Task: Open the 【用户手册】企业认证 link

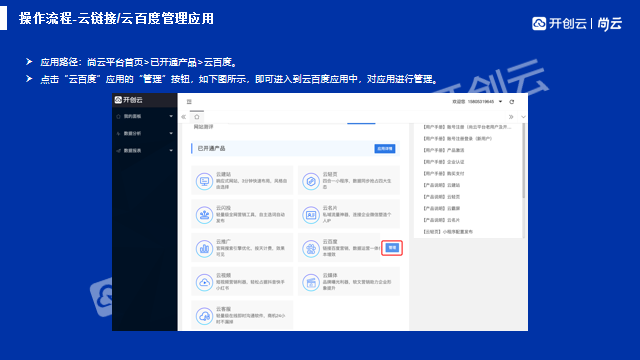Action: [x=444, y=162]
